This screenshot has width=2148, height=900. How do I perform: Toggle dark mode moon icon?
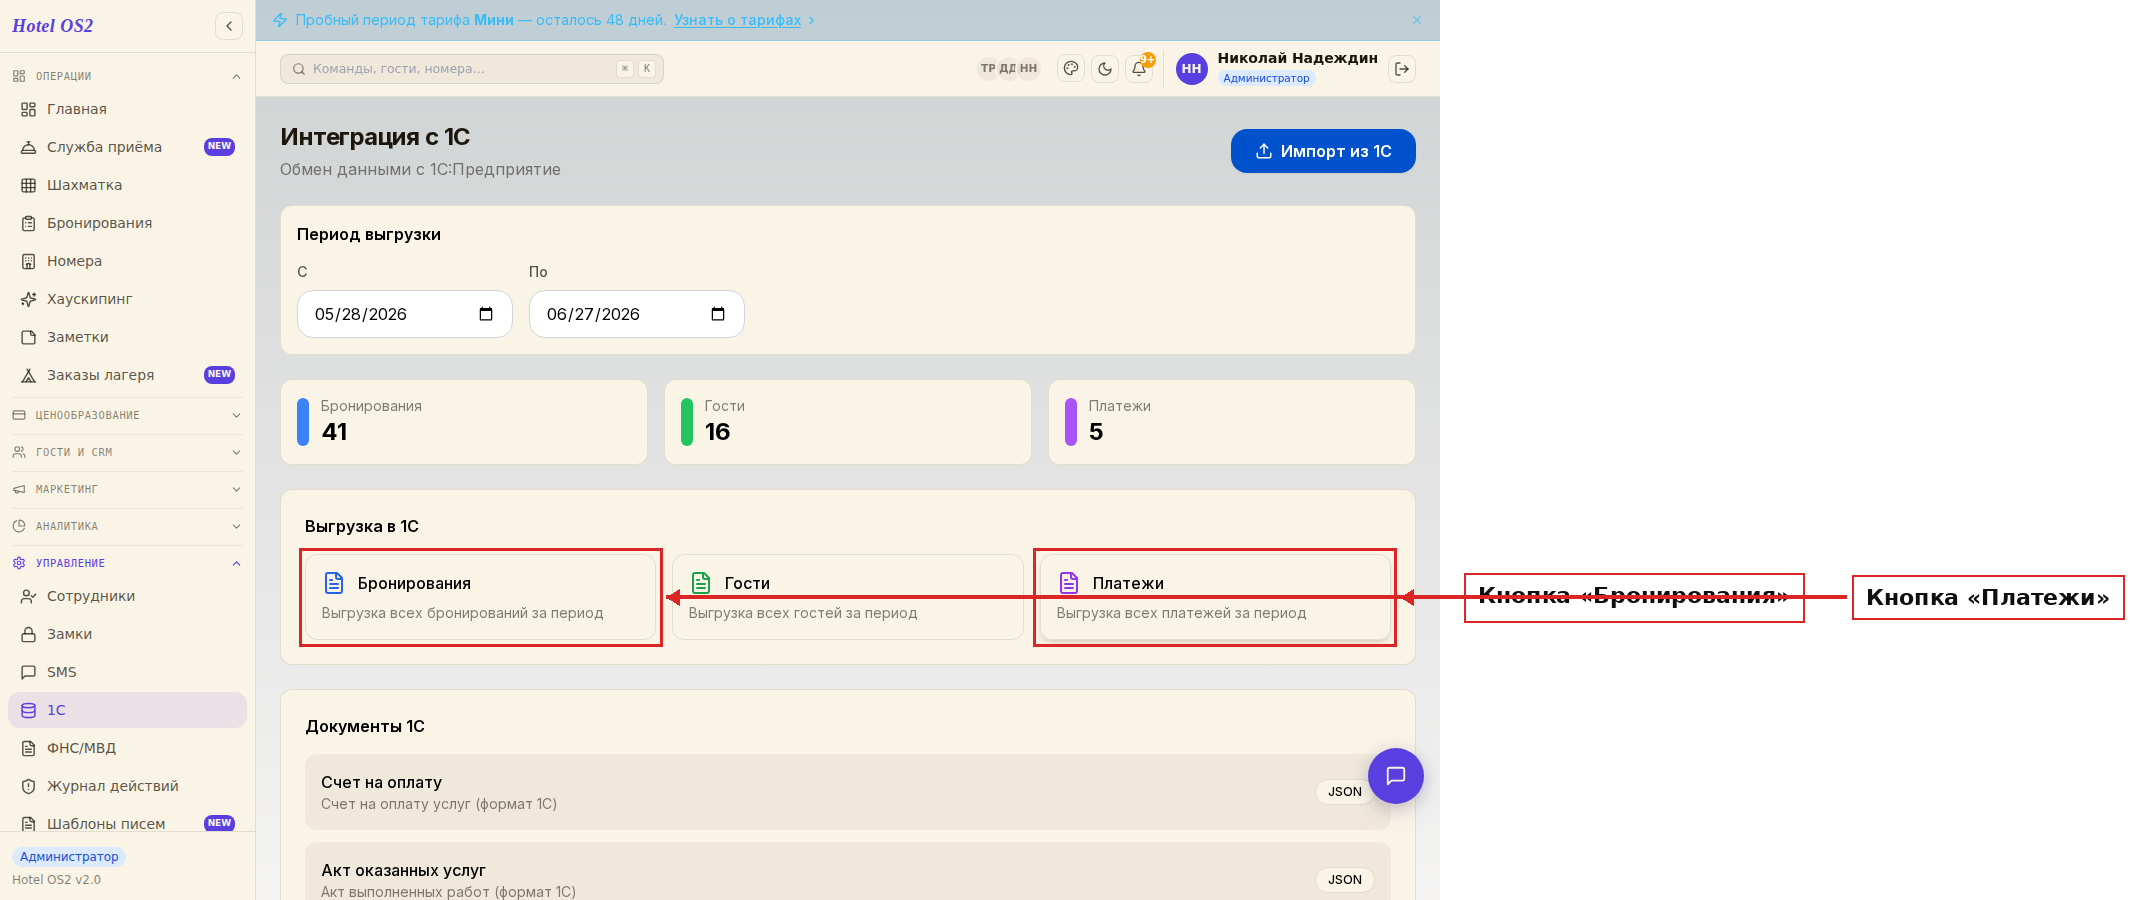(x=1105, y=69)
